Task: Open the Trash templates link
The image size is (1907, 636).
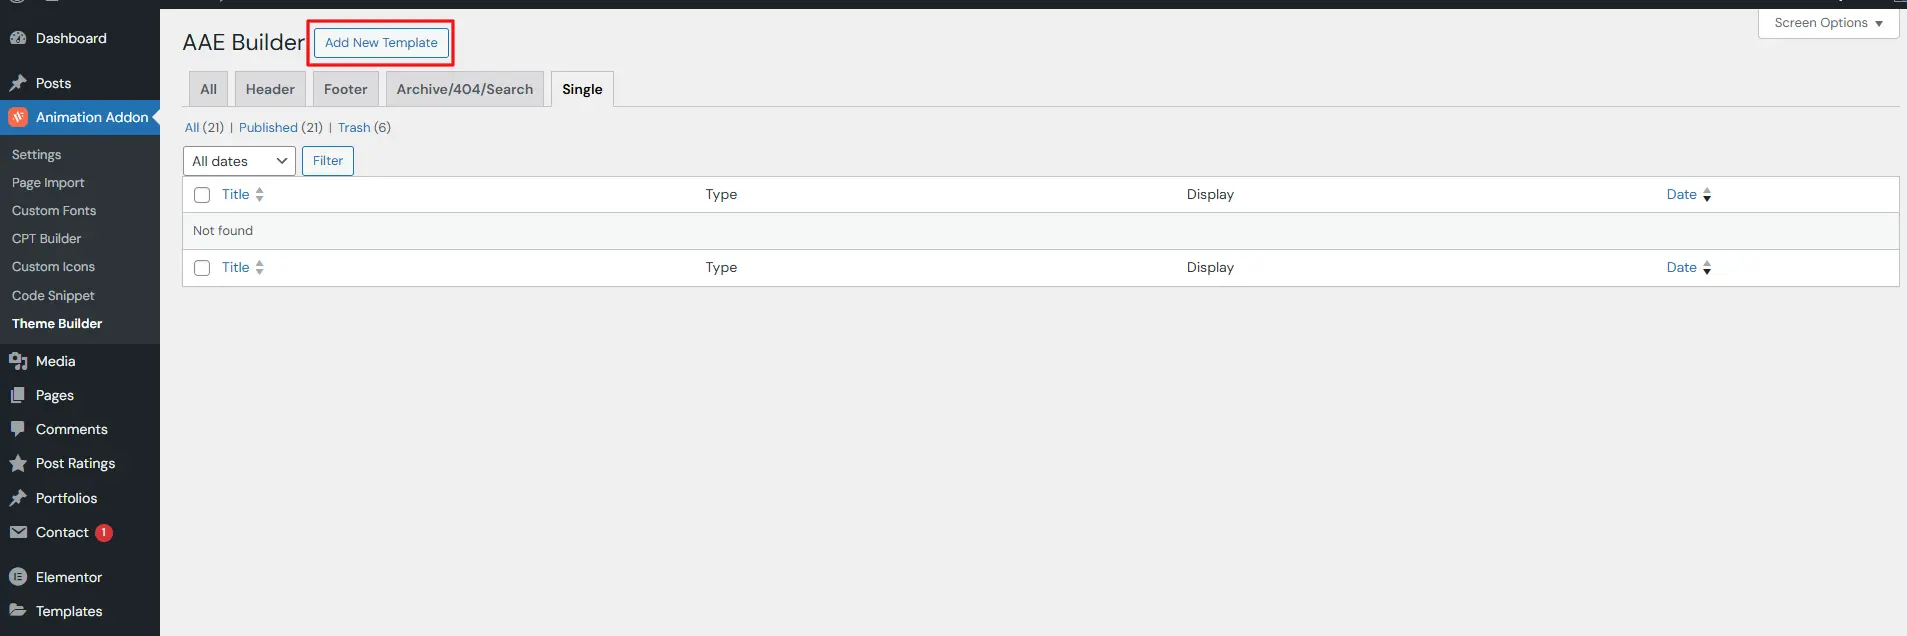Action: (354, 128)
